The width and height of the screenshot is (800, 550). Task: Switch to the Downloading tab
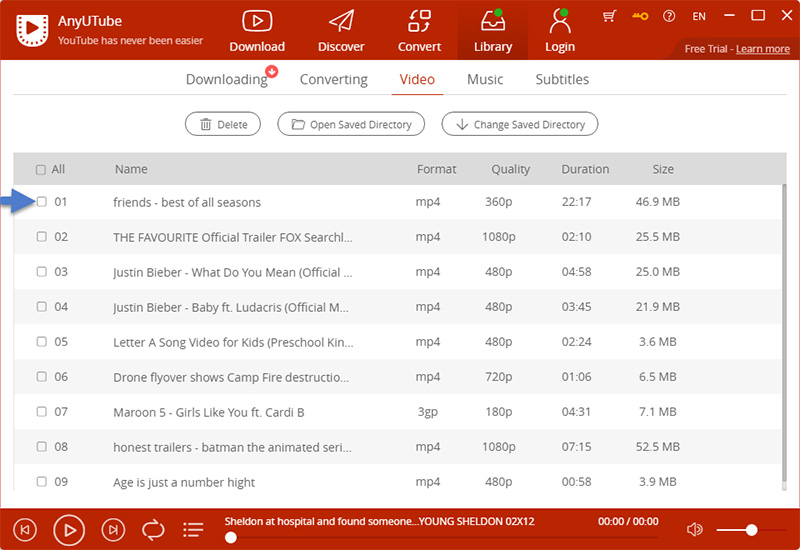pos(227,80)
